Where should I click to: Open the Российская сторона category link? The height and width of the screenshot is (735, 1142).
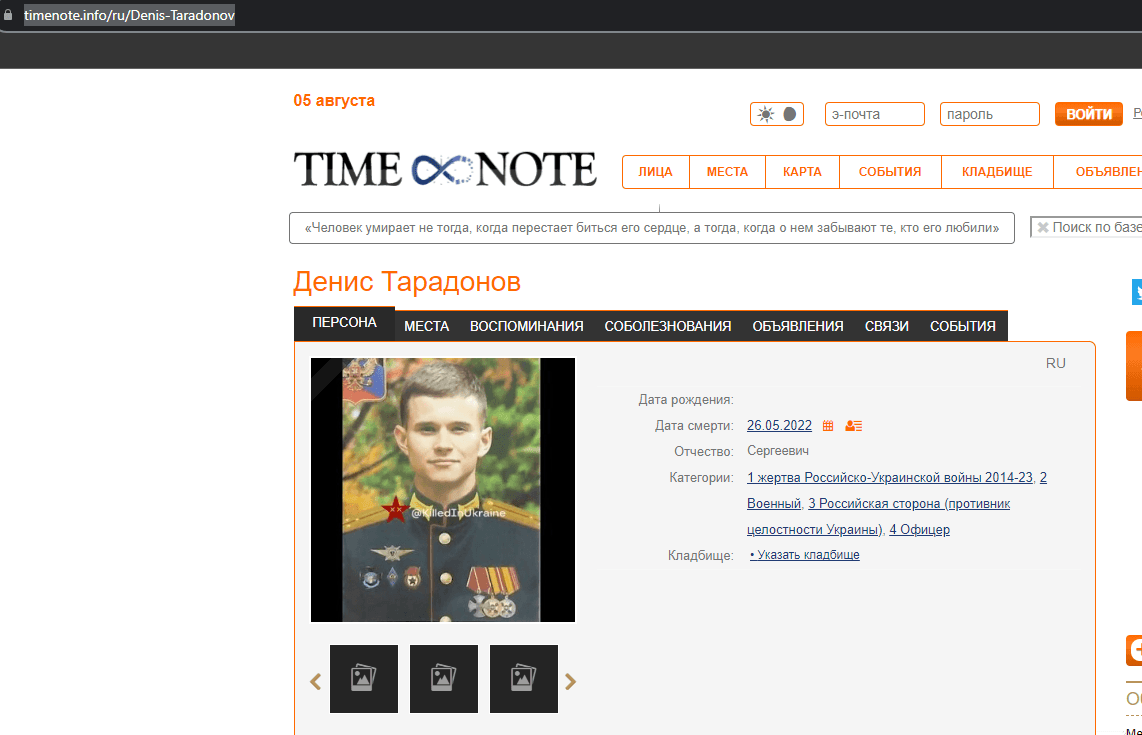point(909,504)
